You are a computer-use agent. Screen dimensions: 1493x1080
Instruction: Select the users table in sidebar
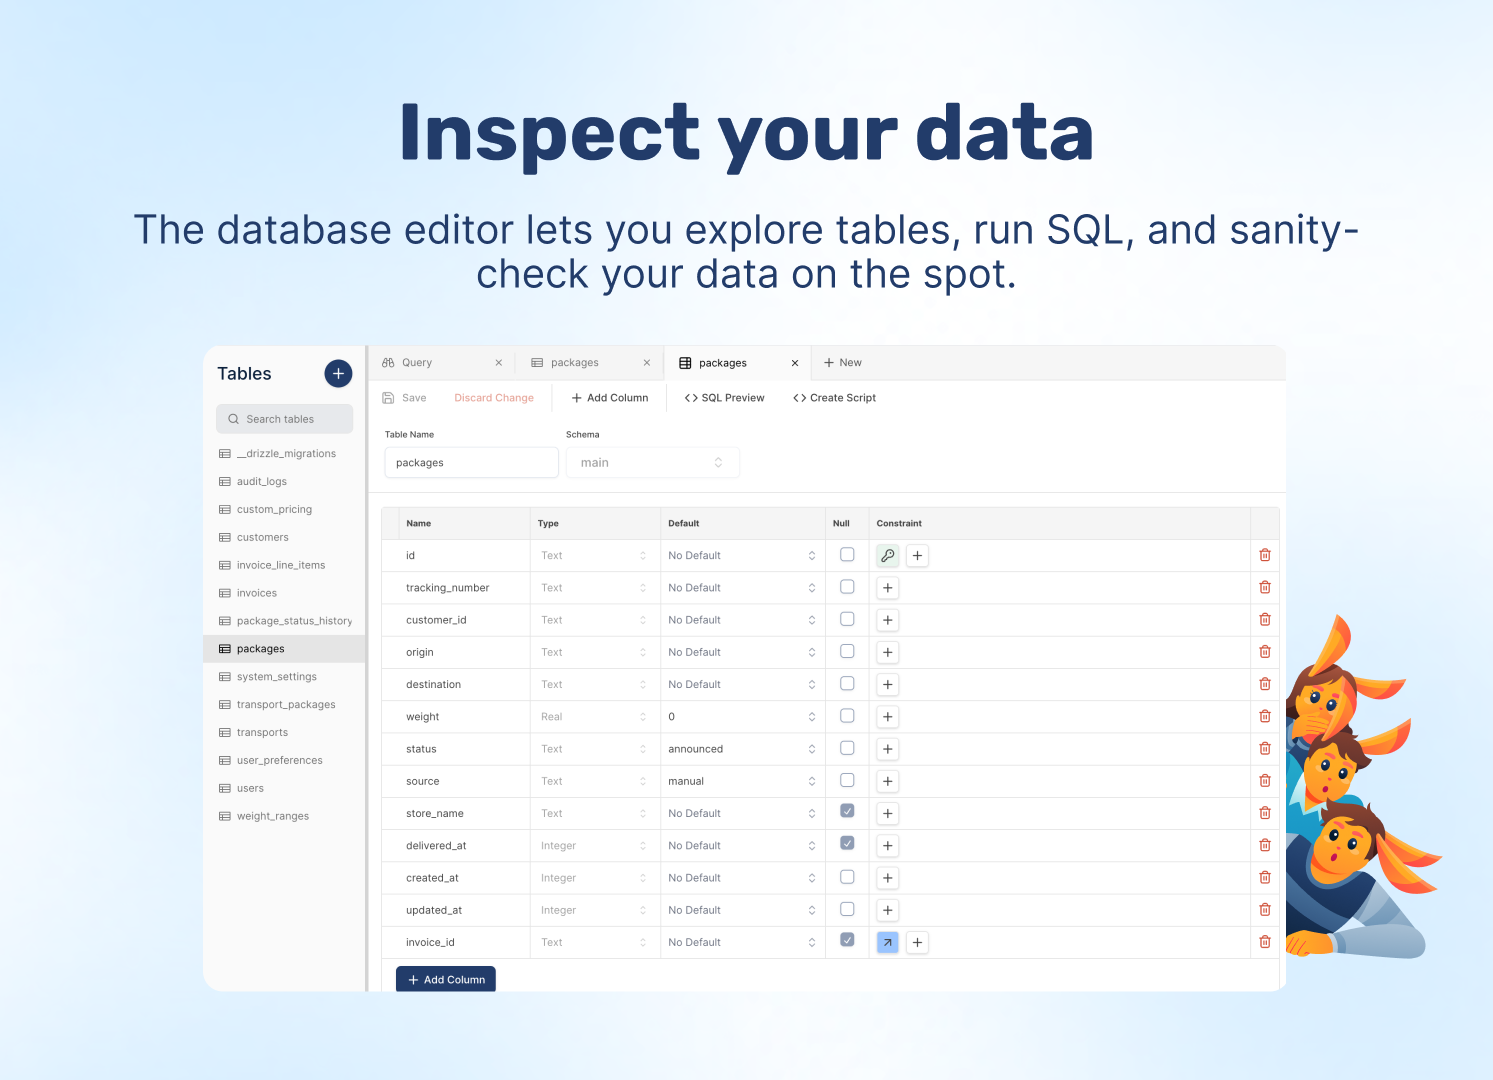(285, 788)
